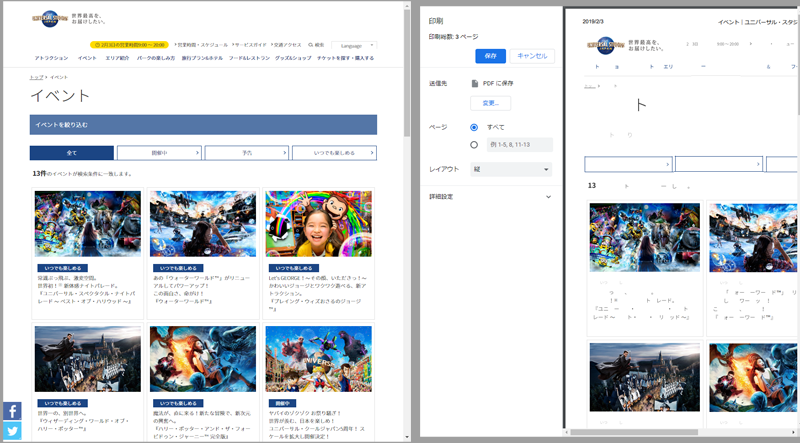The width and height of the screenshot is (800, 443).
Task: Click the search magnifier 検索 on the webpage
Action: pyautogui.click(x=316, y=45)
